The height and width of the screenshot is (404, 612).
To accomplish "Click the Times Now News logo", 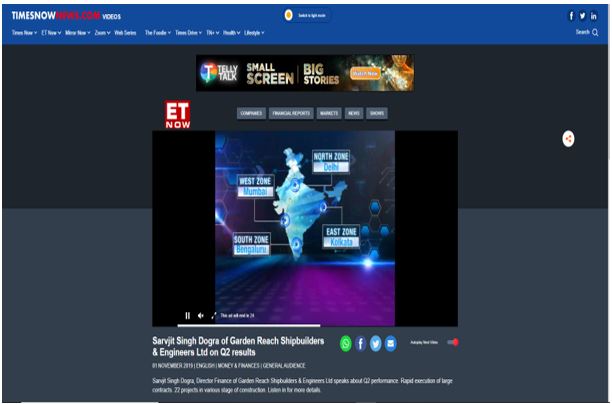I will point(56,16).
